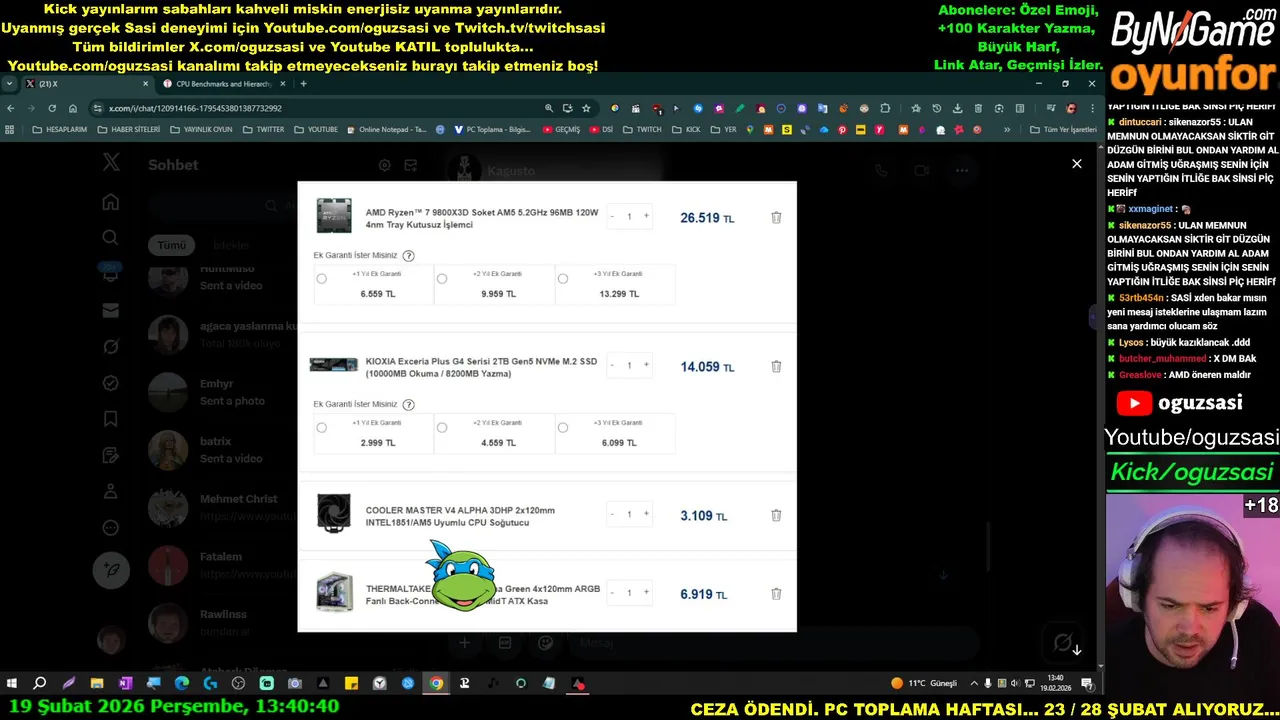The width and height of the screenshot is (1280, 720).
Task: Open YOUTUBE bookmarks folder
Action: [316, 129]
